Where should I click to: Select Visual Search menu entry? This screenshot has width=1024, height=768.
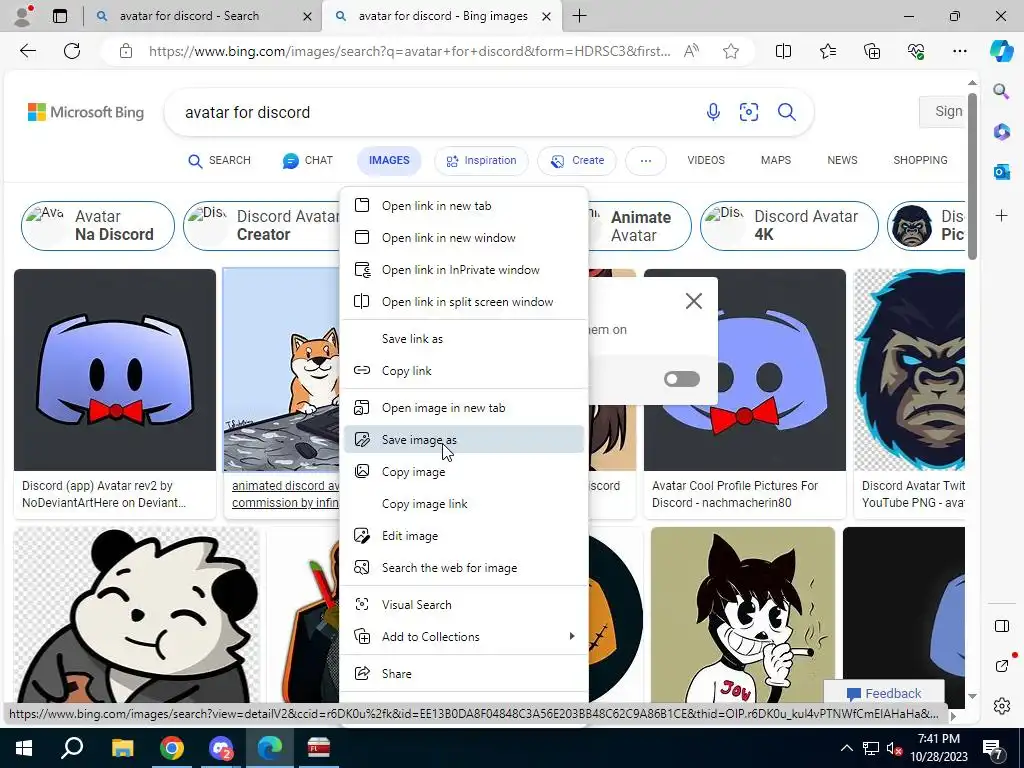tap(464, 605)
